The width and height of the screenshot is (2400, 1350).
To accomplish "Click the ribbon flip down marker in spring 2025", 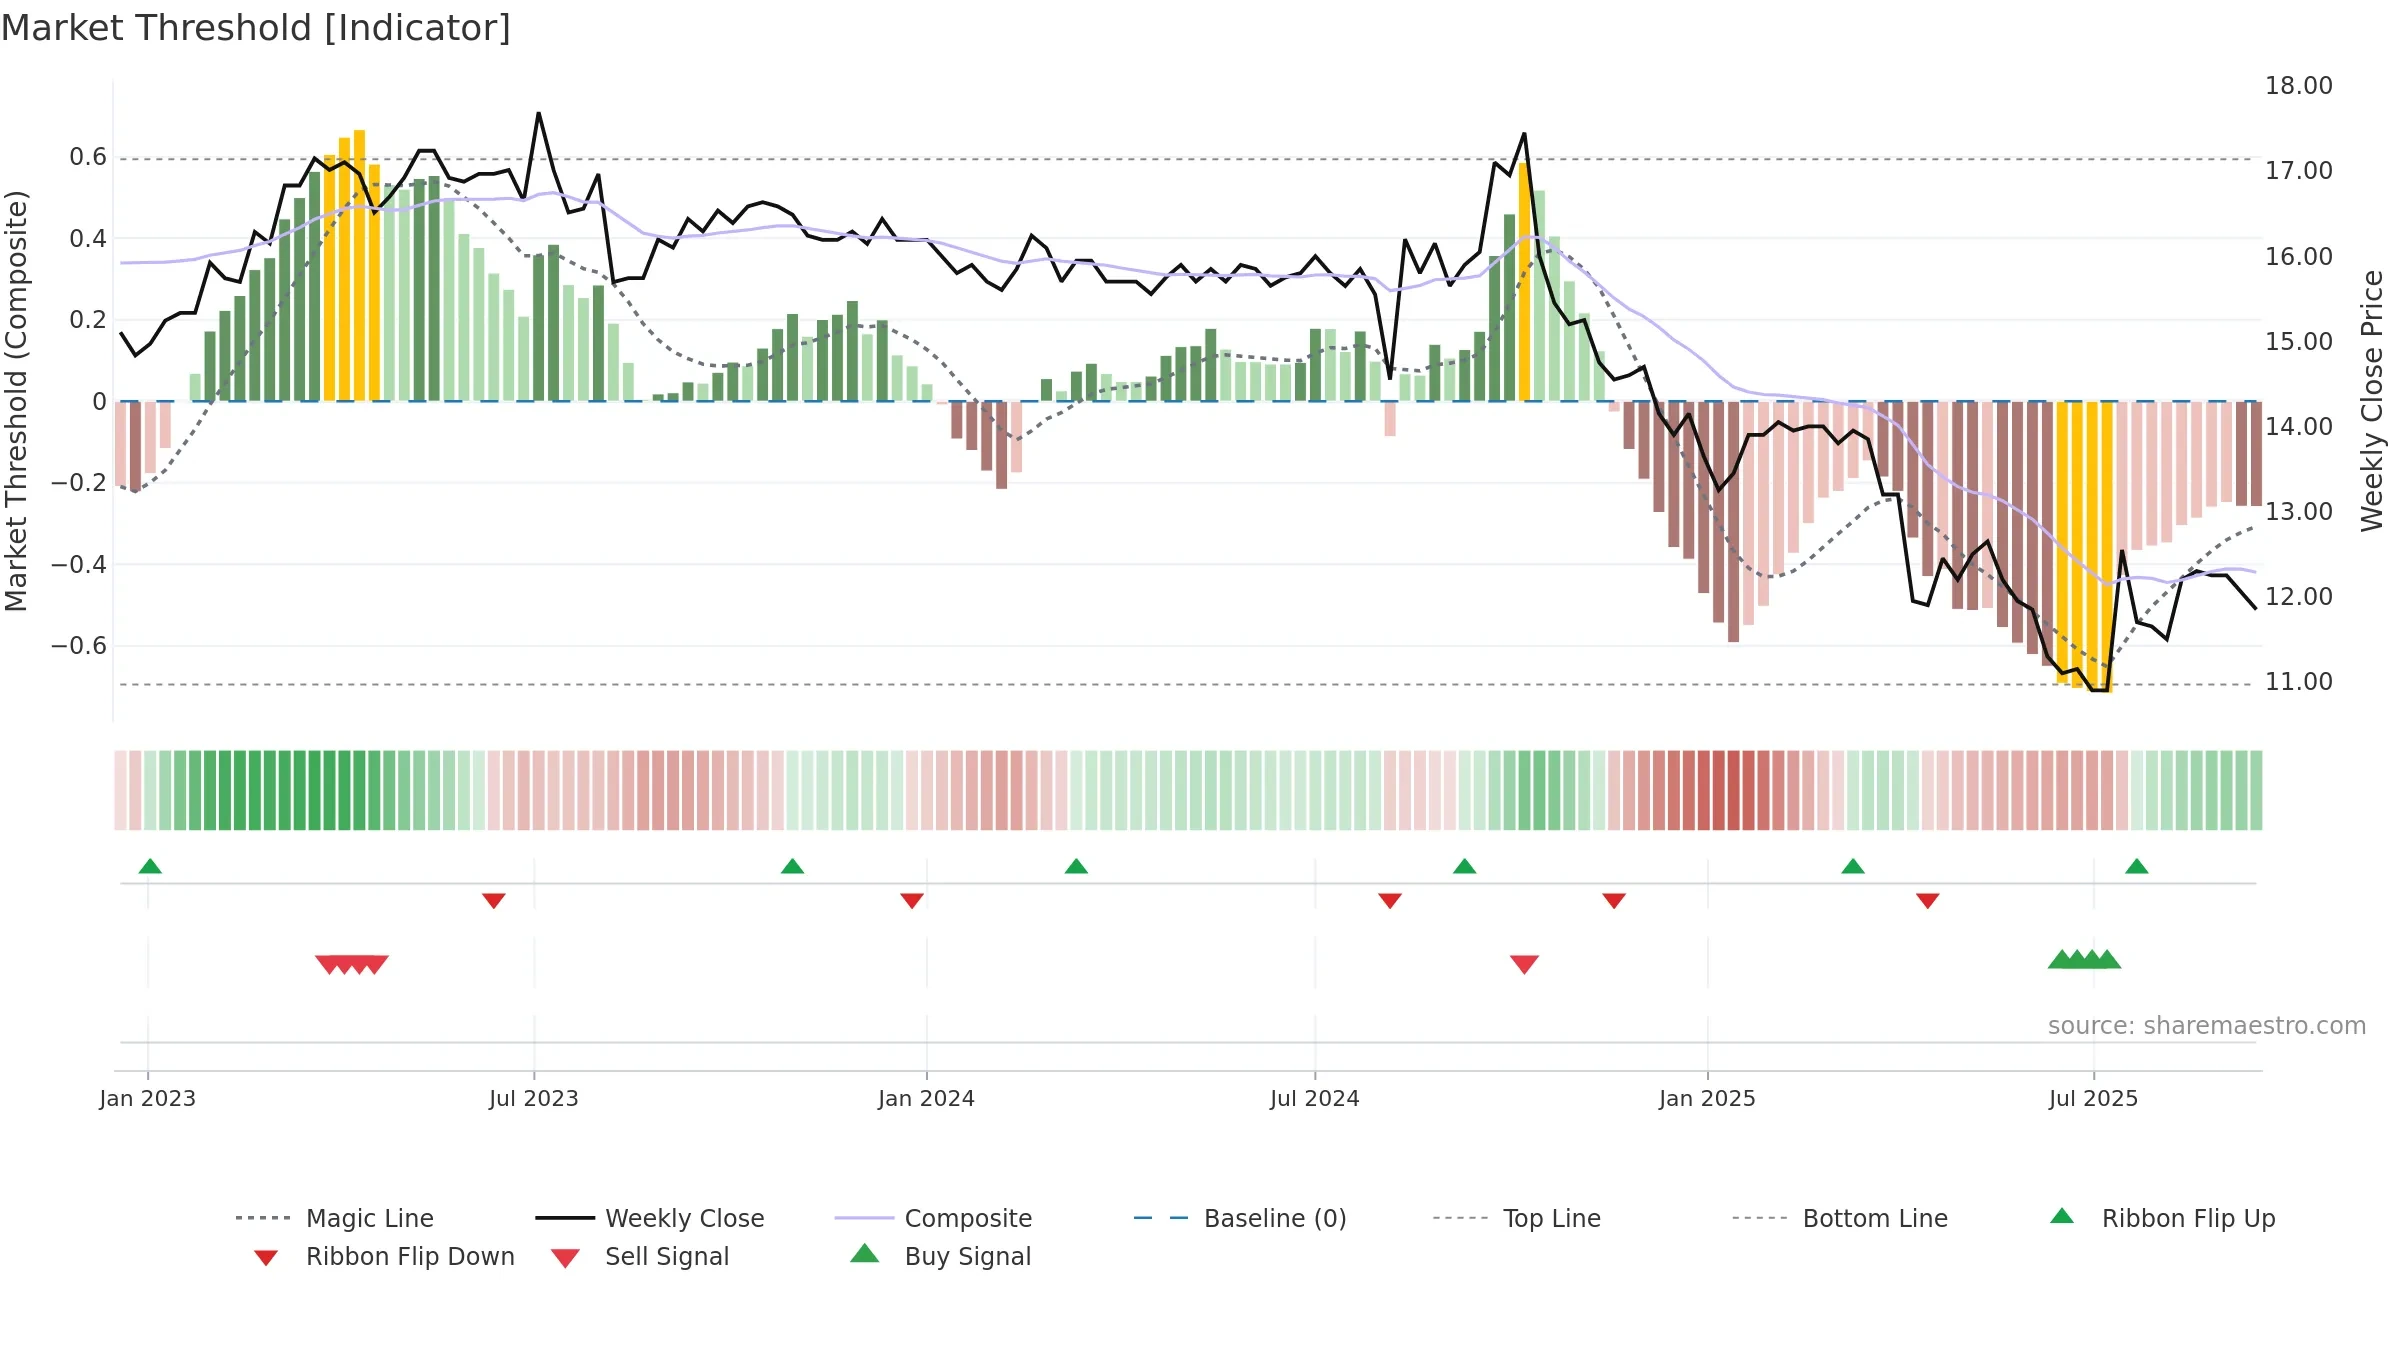I will coord(1928,901).
